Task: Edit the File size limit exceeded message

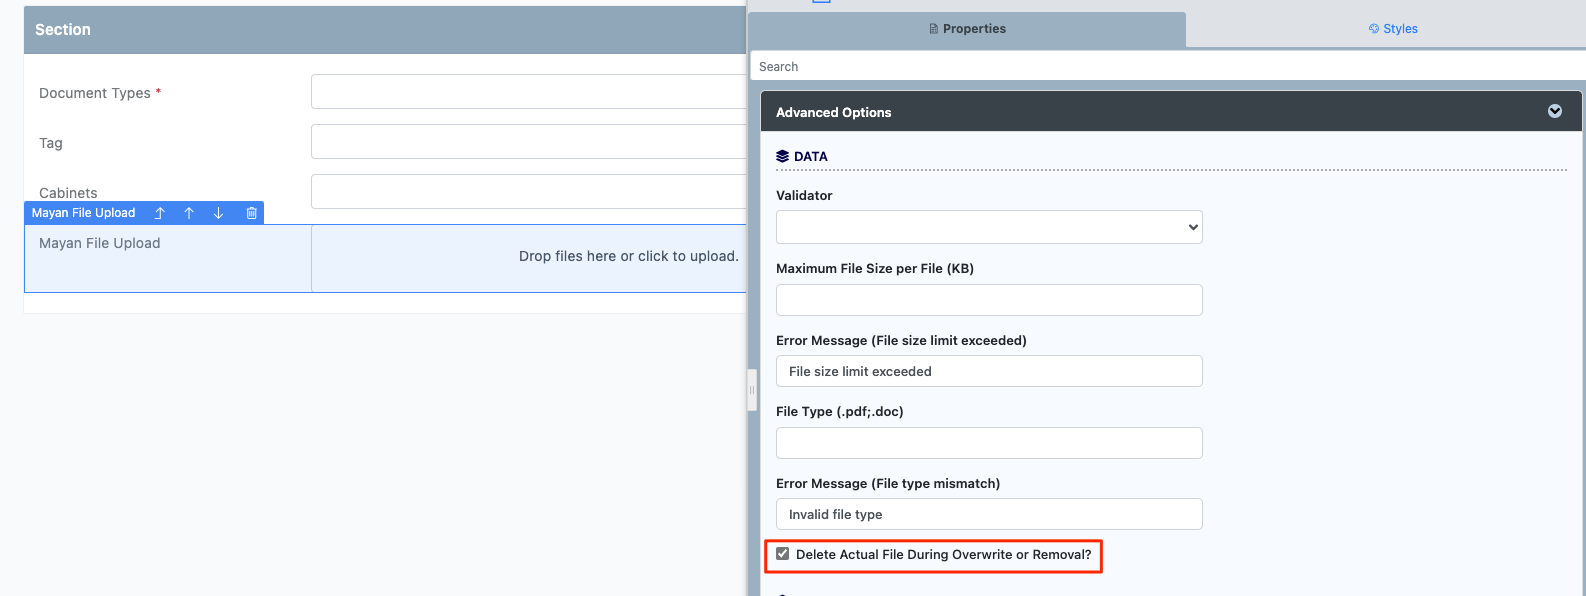Action: 989,371
